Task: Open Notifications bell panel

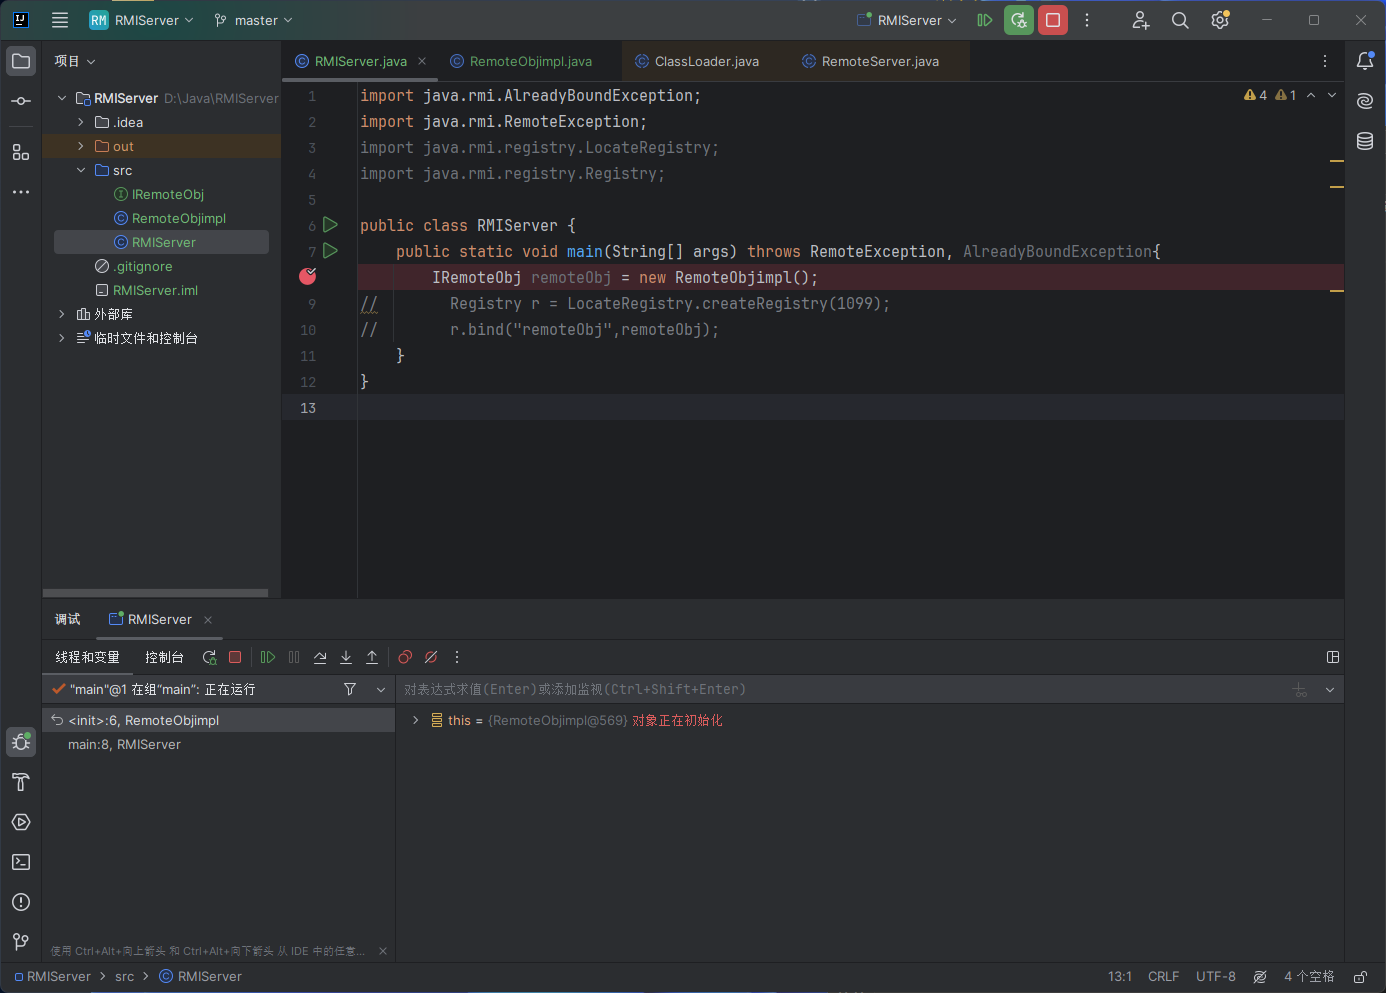Action: (x=1365, y=61)
